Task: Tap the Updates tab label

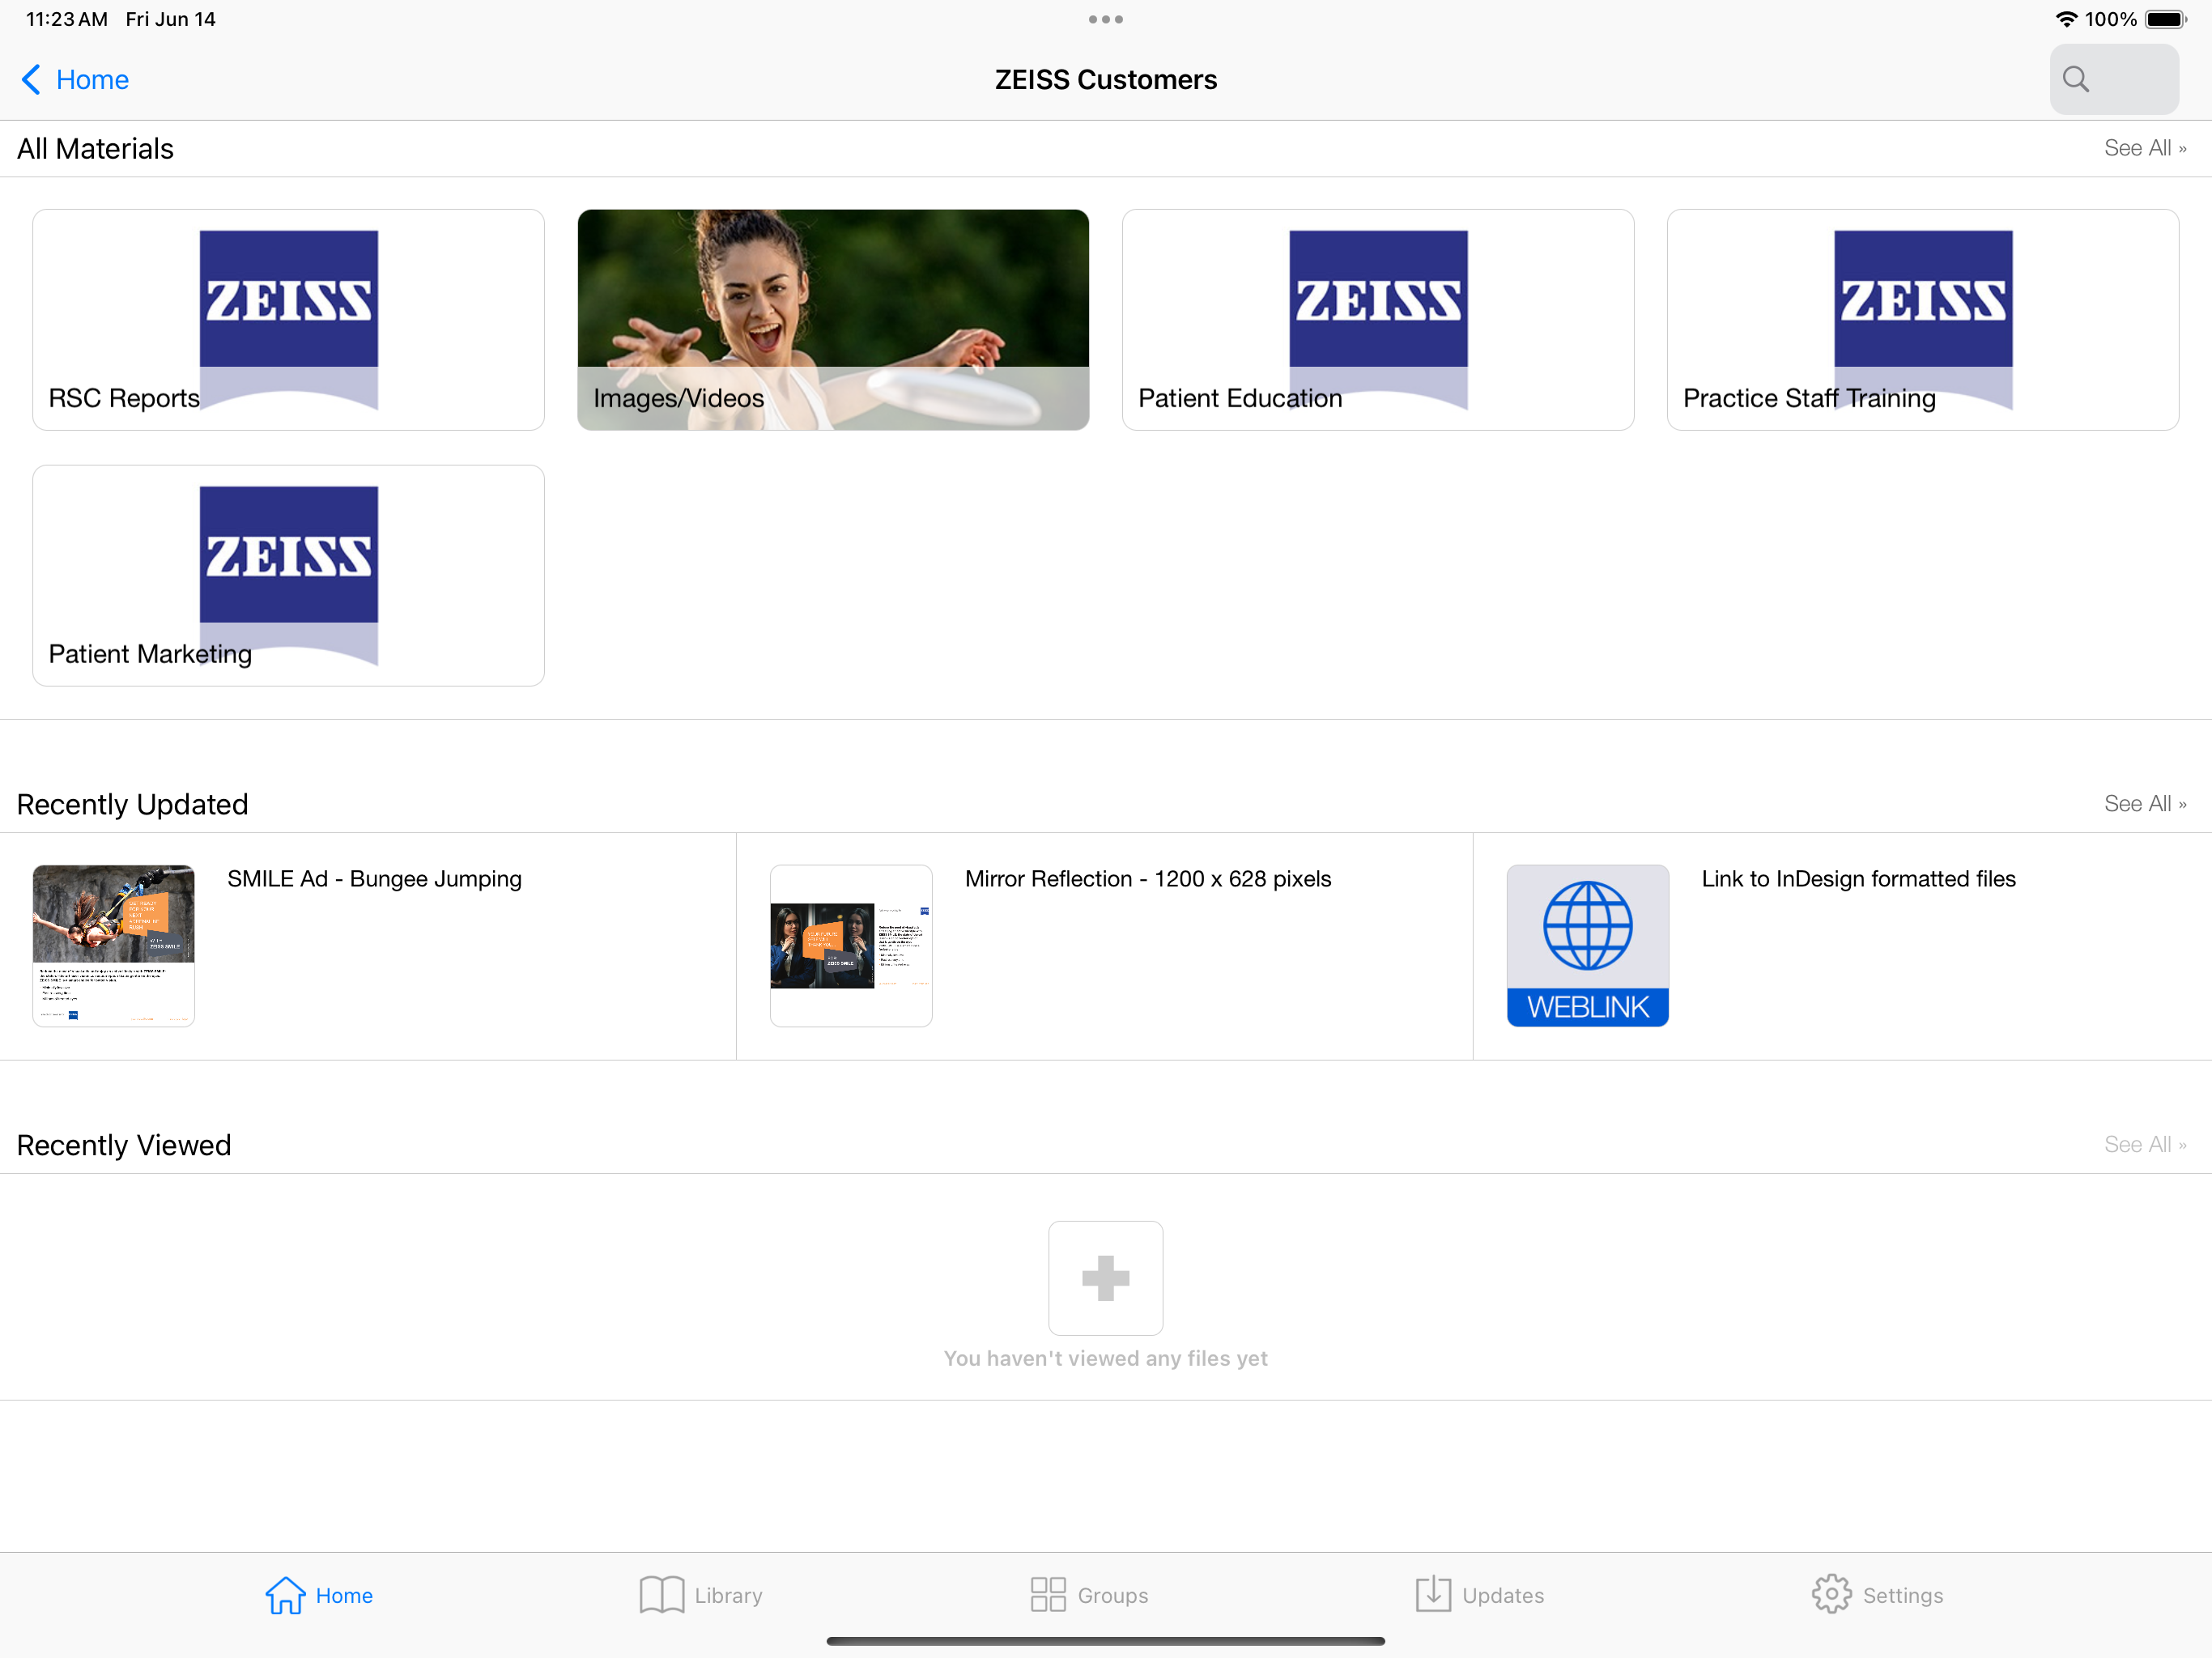Action: (1503, 1596)
